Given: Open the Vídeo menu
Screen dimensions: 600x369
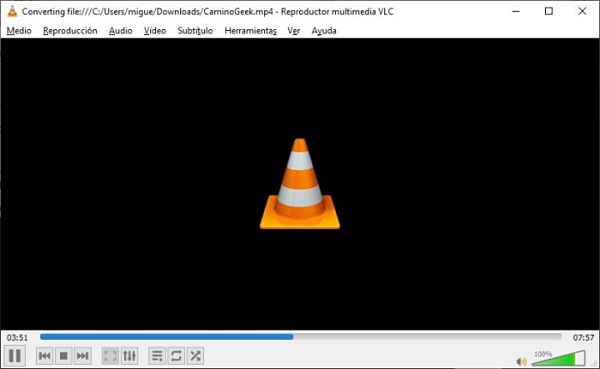Looking at the screenshot, I should click(x=155, y=31).
